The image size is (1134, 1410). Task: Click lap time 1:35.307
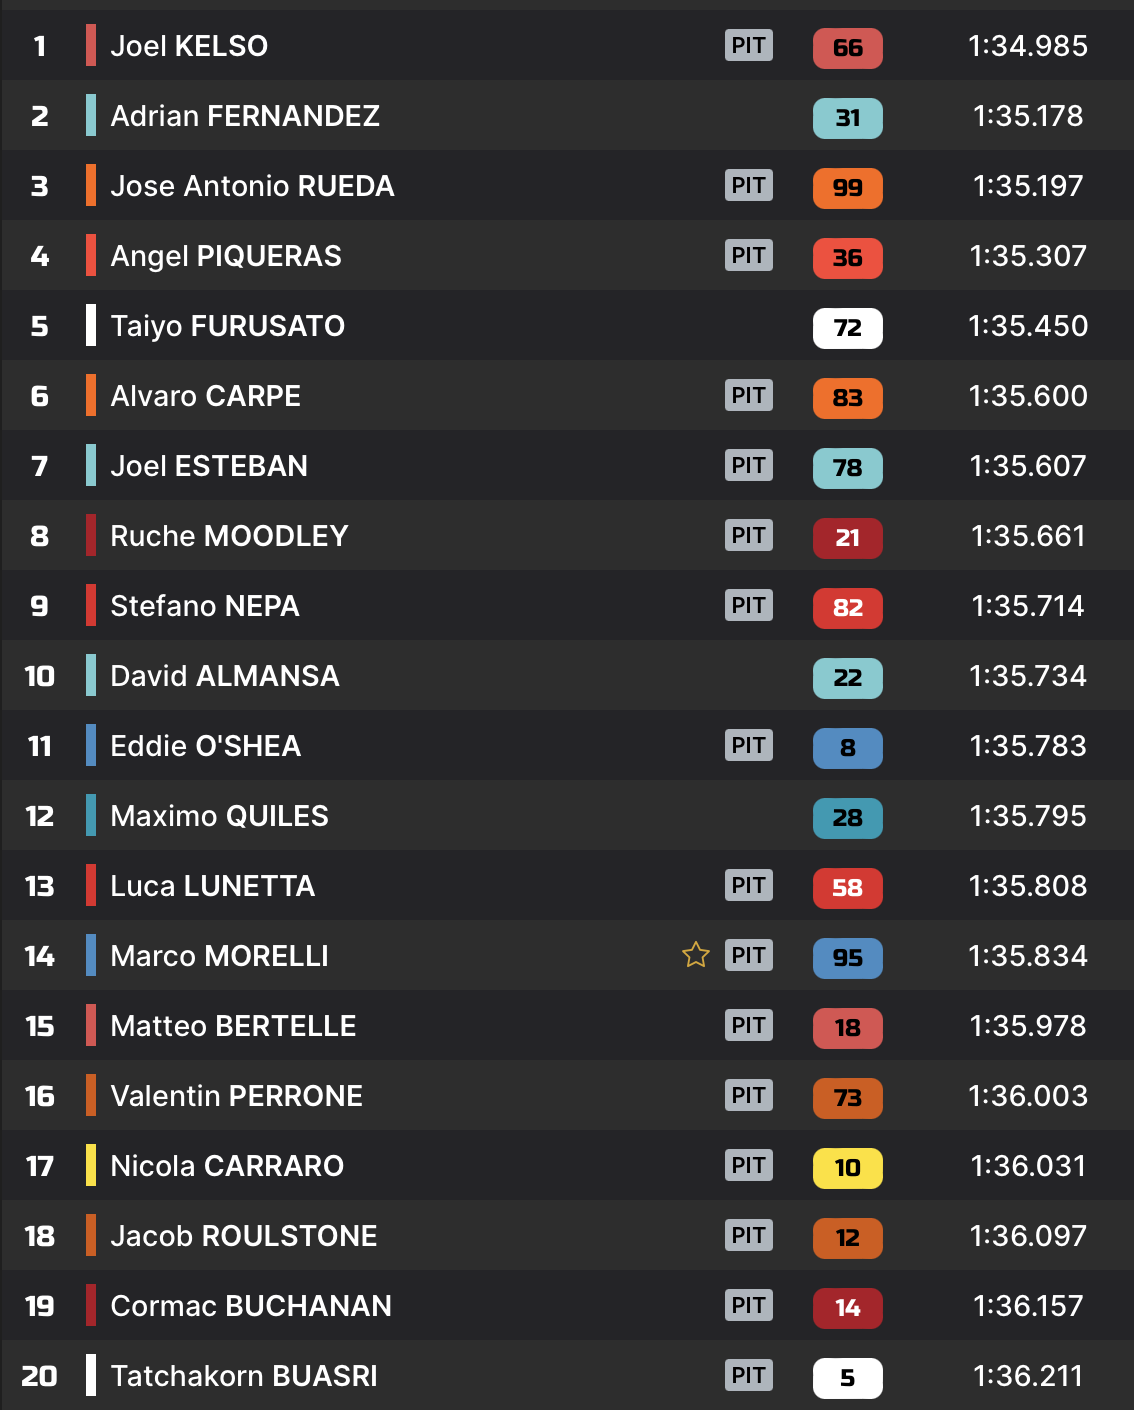pos(1028,256)
